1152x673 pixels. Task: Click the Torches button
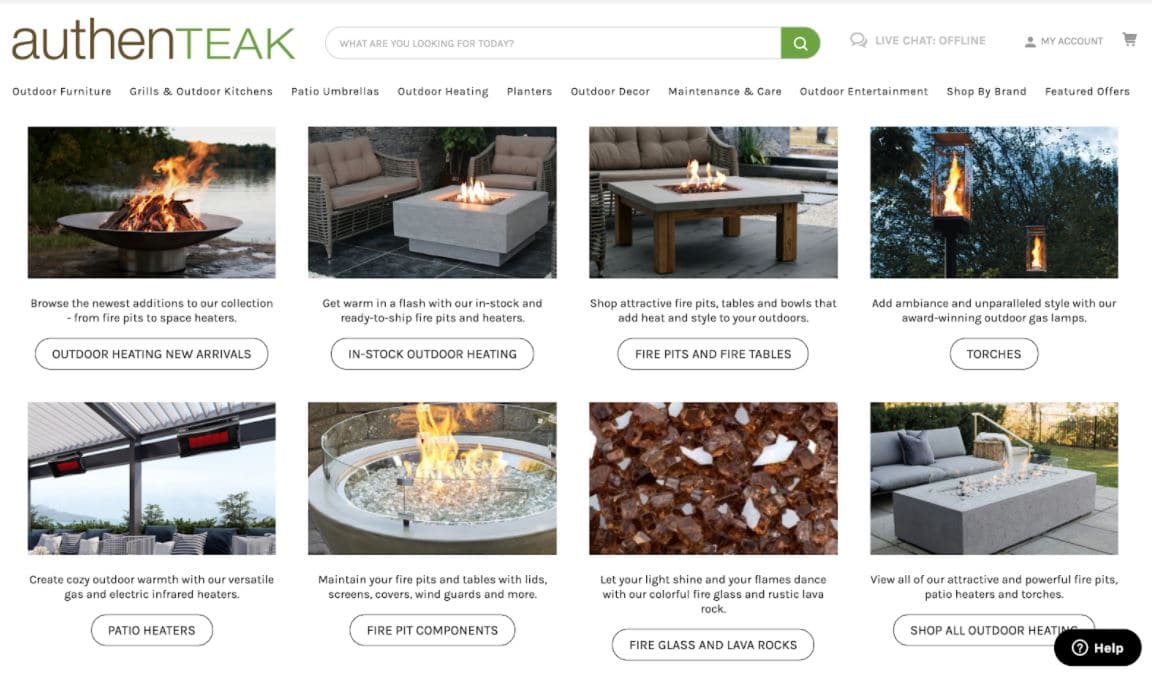coord(993,354)
